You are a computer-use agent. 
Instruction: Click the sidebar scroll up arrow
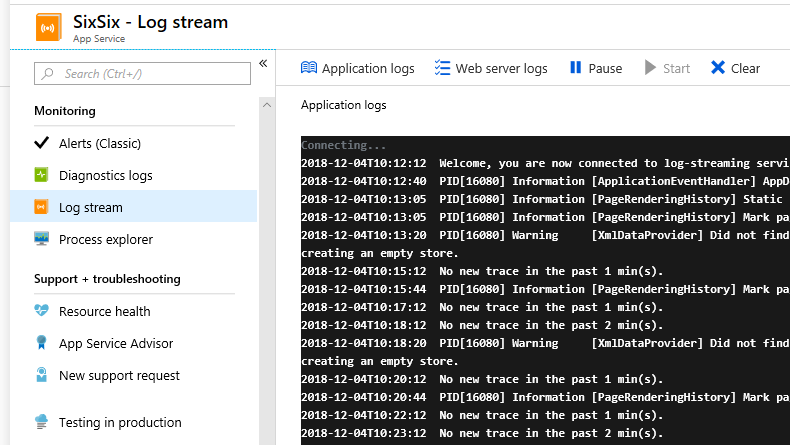click(x=267, y=105)
